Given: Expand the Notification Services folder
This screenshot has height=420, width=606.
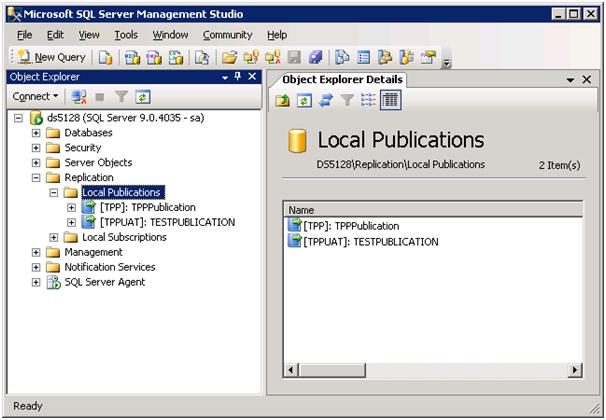Looking at the screenshot, I should tap(36, 267).
